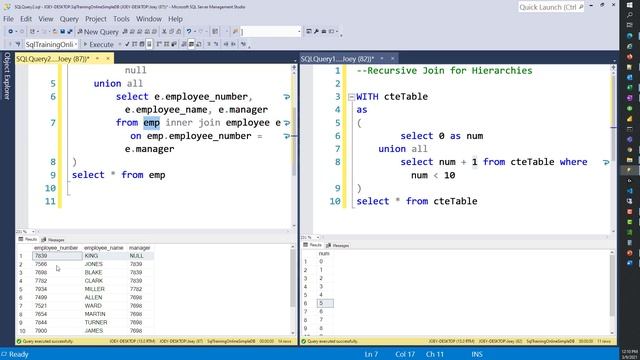Screen dimensions: 640x360
Task: Select the NULL manager cell
Action: coord(140,256)
